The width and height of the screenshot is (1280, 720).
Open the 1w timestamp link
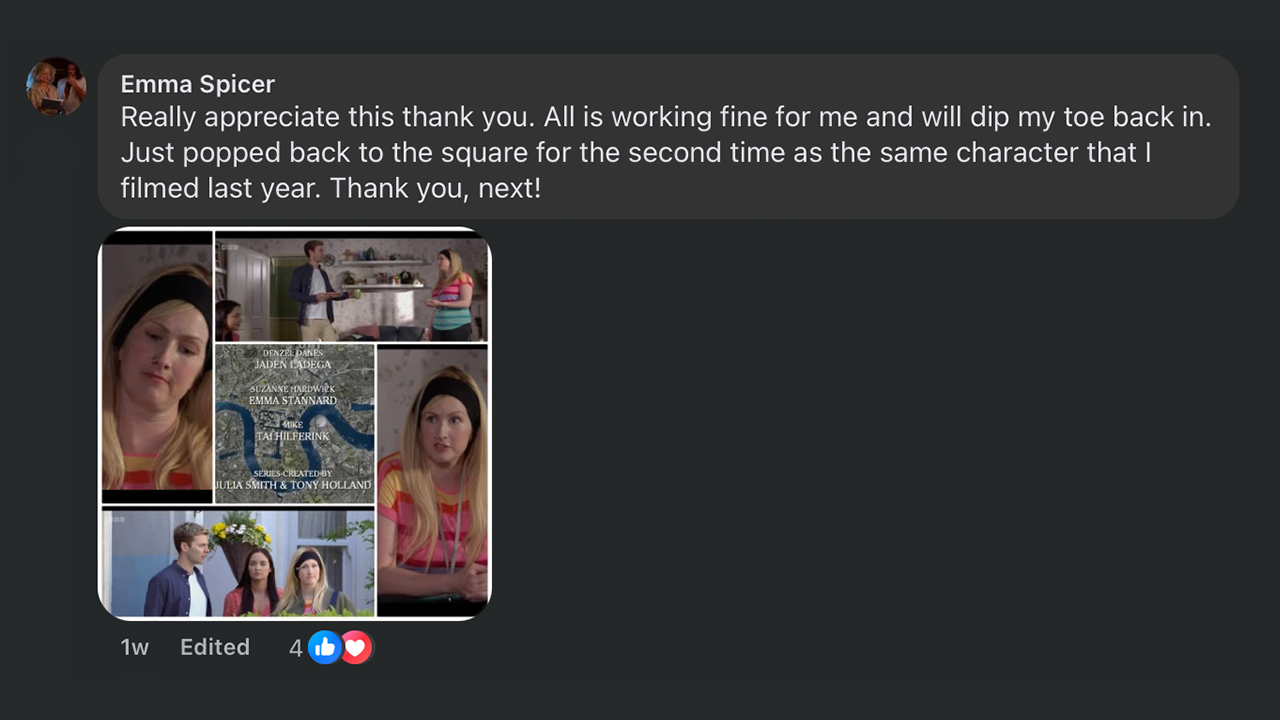[x=135, y=647]
